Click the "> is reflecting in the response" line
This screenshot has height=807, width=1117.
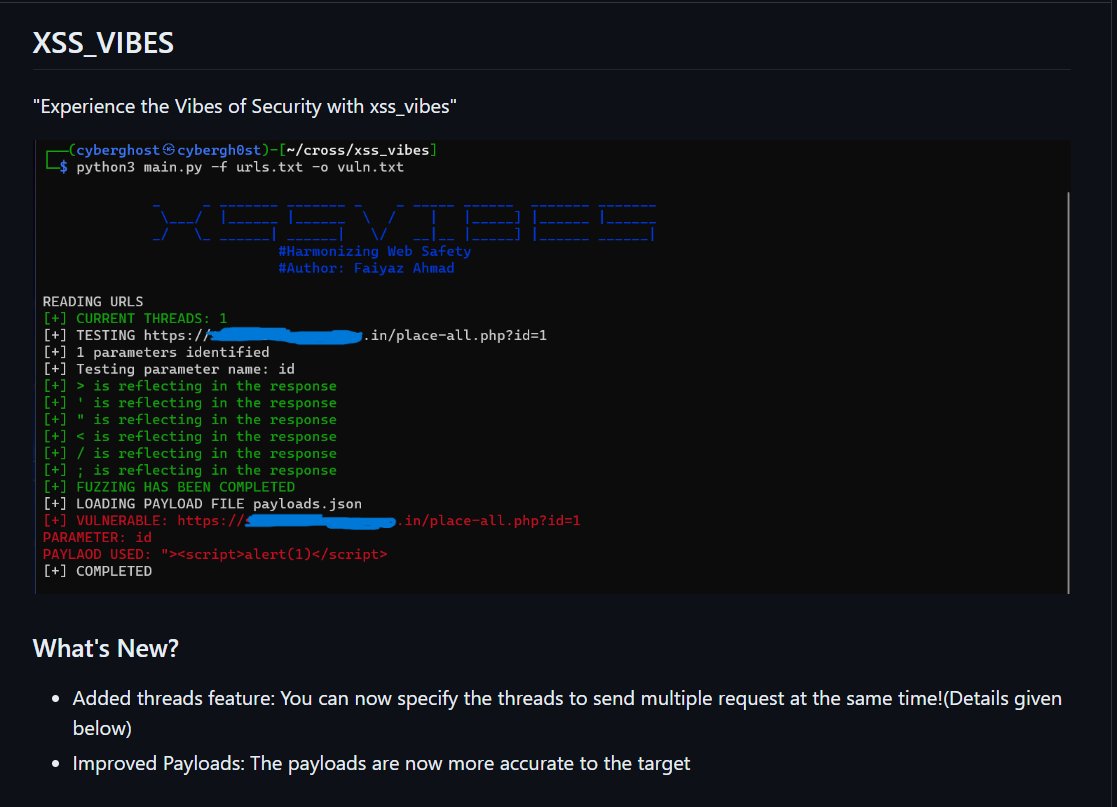click(x=189, y=386)
